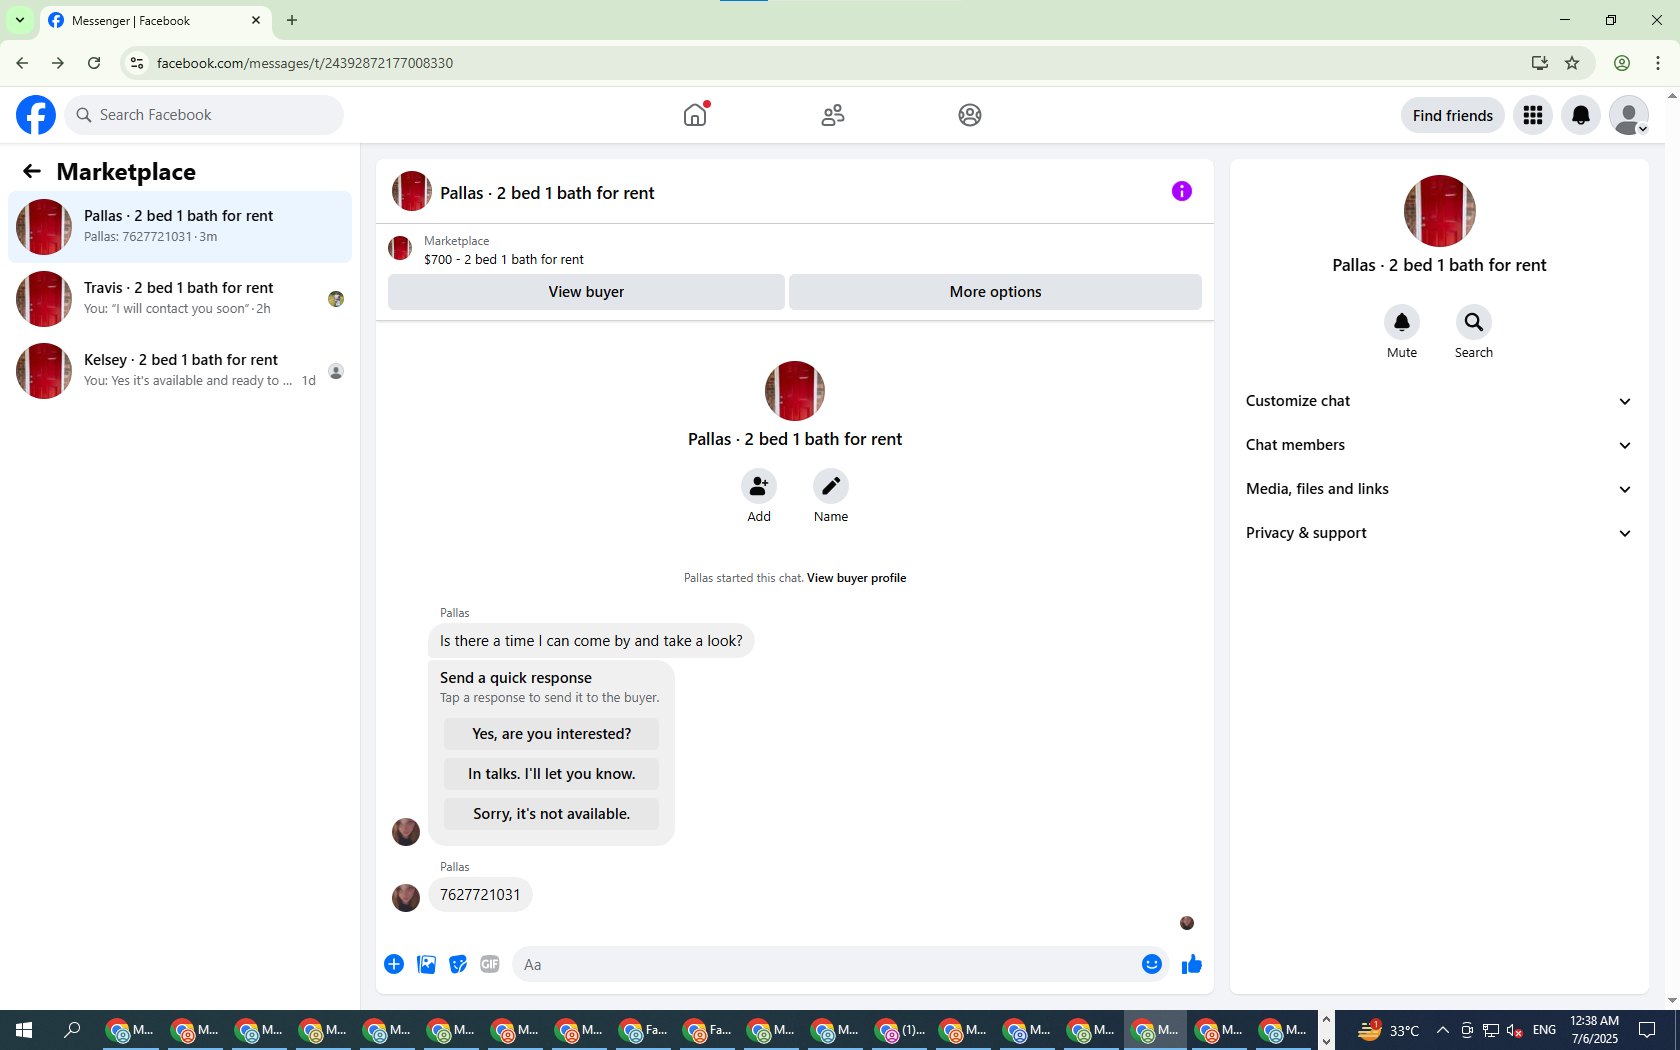Click the Search Facebook field
Image resolution: width=1680 pixels, height=1050 pixels.
(204, 115)
